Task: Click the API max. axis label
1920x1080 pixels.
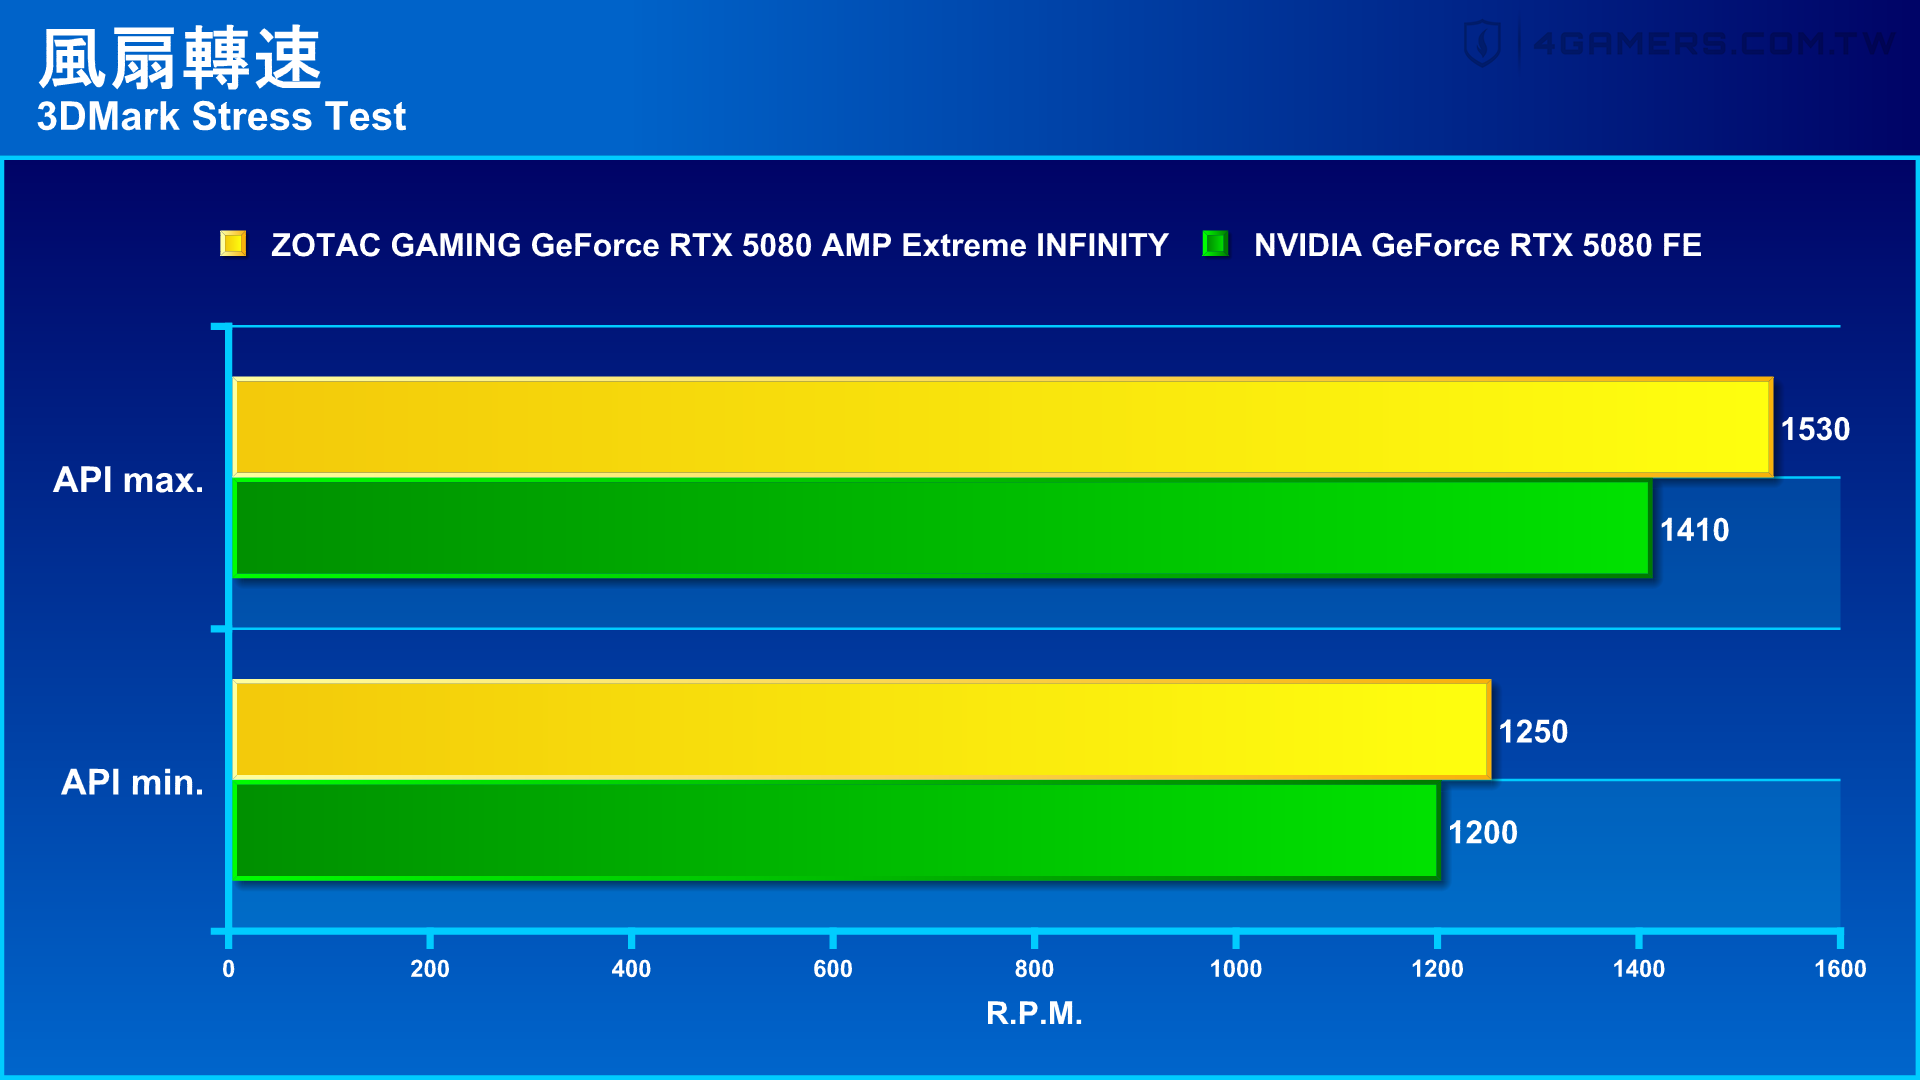Action: pos(128,480)
